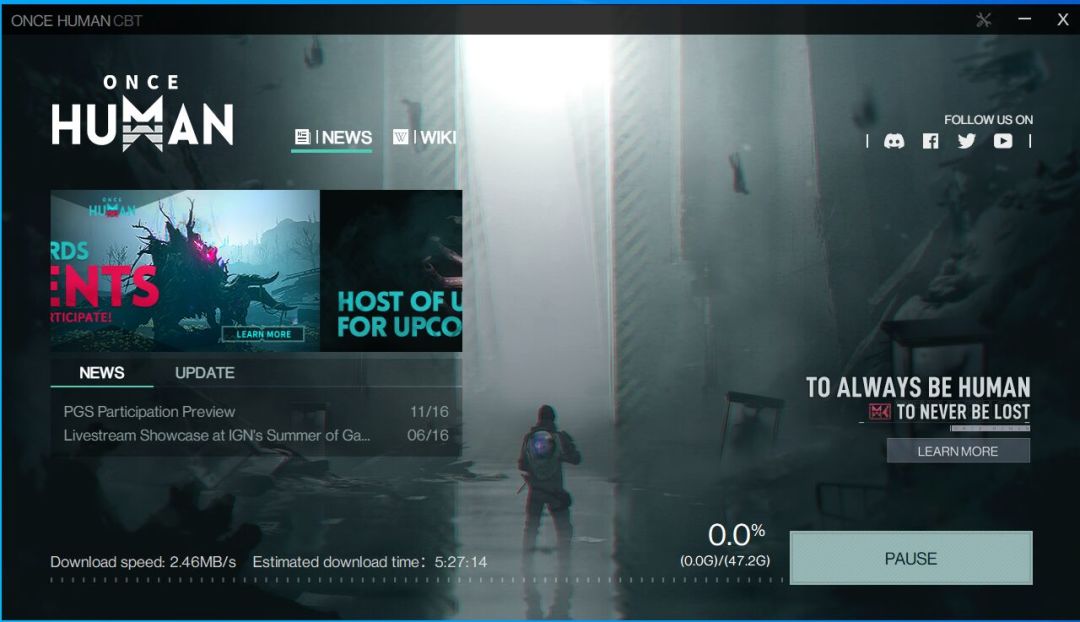
Task: Minimize the launcher window
Action: tap(1025, 19)
